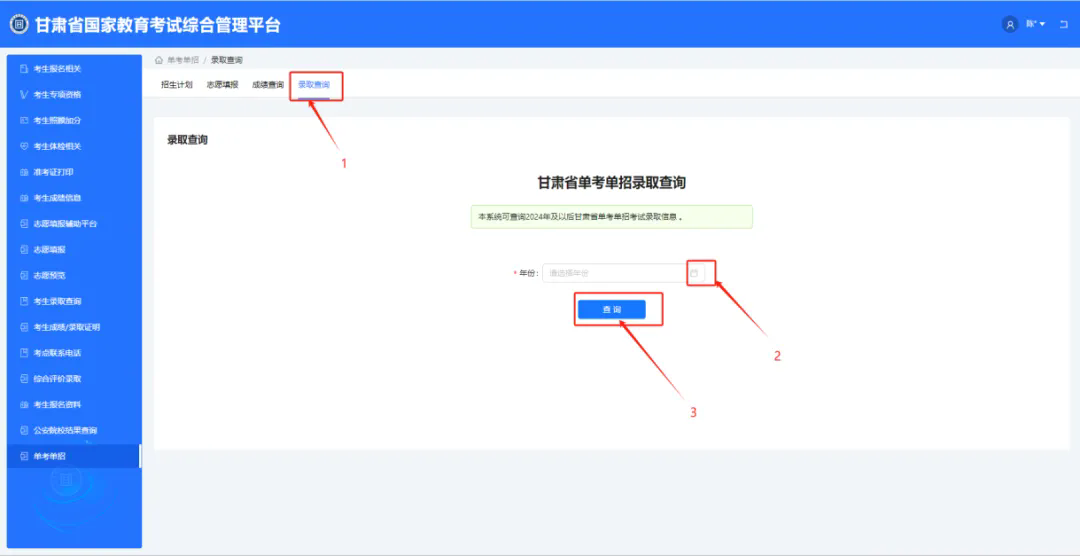This screenshot has height=556, width=1080.
Task: Click the icon beside 志愿预览
Action: coord(24,276)
